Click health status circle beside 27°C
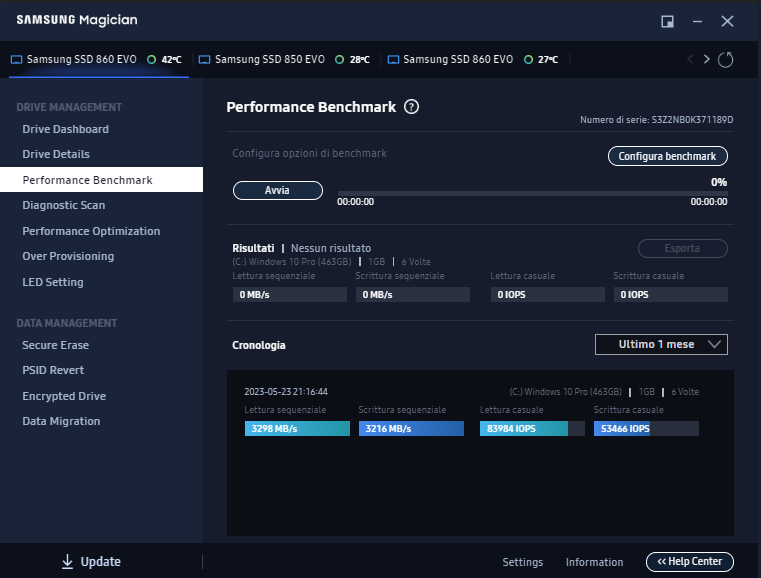 click(528, 60)
